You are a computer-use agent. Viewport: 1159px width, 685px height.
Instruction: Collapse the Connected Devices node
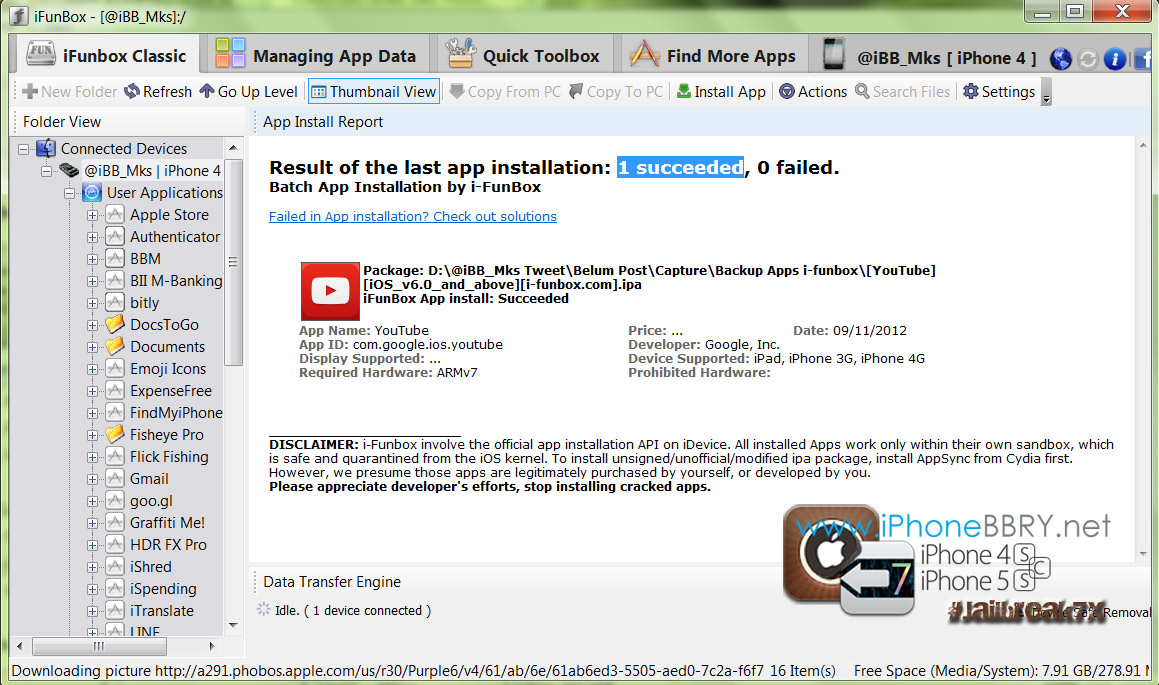tap(24, 149)
